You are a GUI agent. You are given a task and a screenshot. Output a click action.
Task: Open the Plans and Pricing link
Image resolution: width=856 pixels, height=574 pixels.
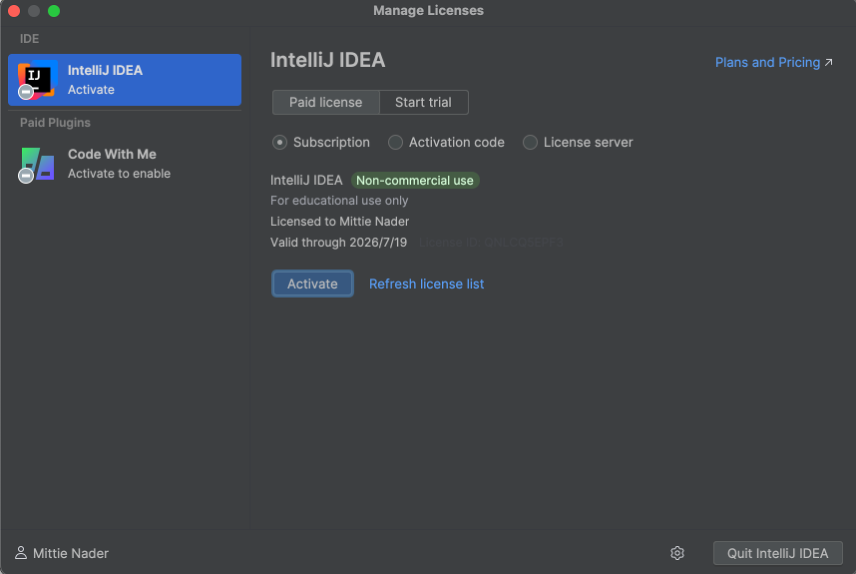pos(767,62)
